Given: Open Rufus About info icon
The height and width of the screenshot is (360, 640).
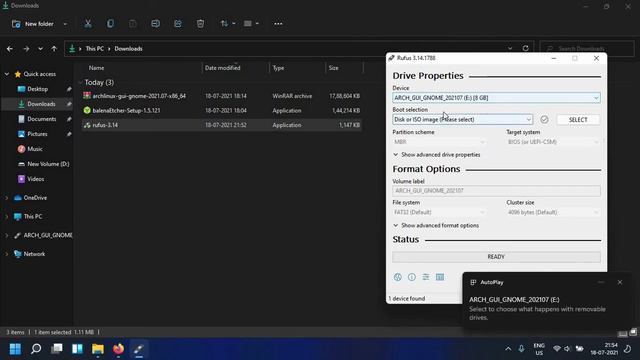Looking at the screenshot, I should click(412, 277).
